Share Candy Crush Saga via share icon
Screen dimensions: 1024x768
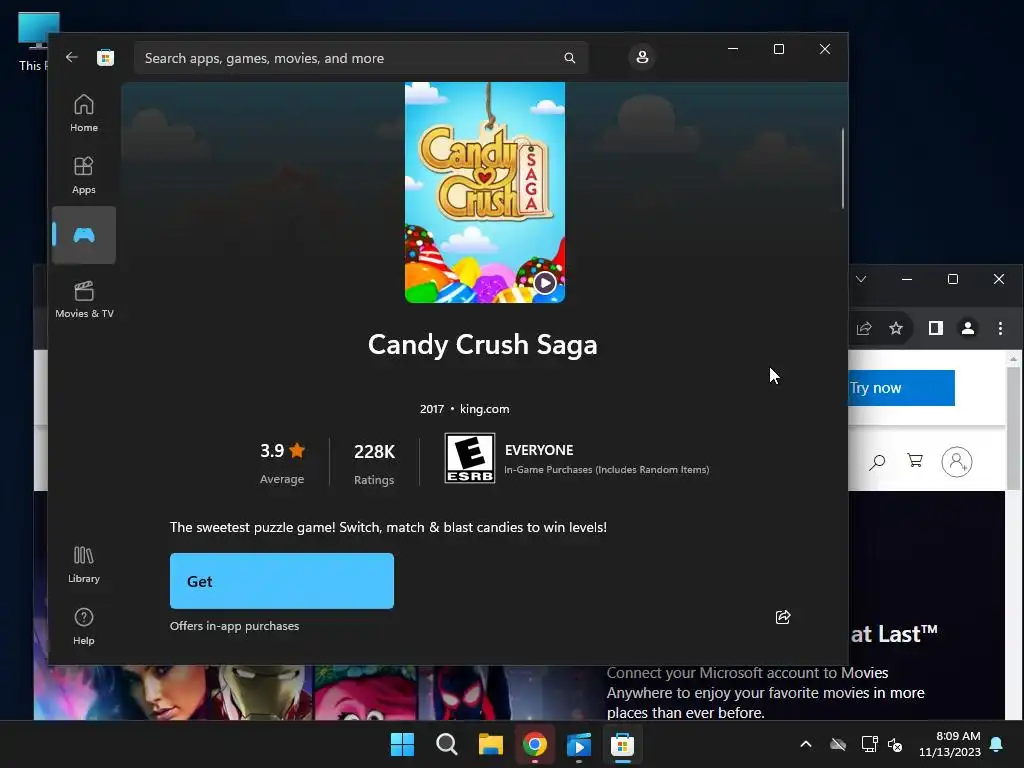coord(783,617)
